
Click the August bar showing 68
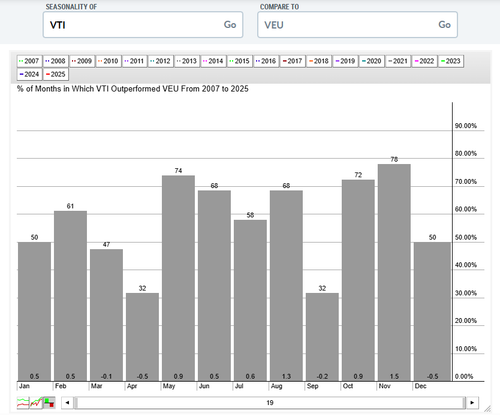pyautogui.click(x=286, y=286)
